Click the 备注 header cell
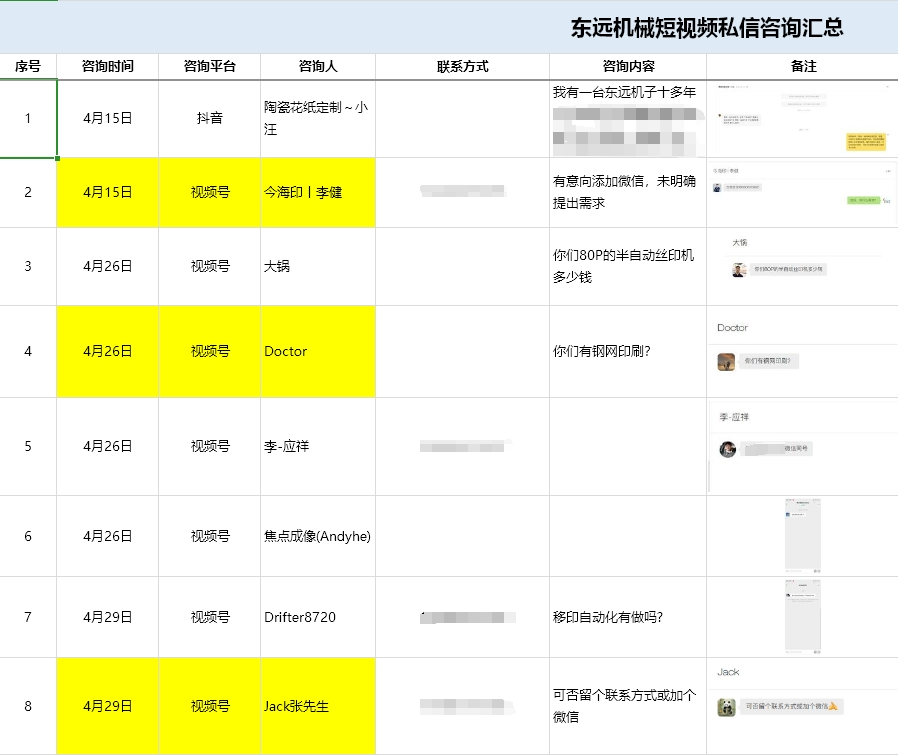898x755 pixels. (803, 67)
